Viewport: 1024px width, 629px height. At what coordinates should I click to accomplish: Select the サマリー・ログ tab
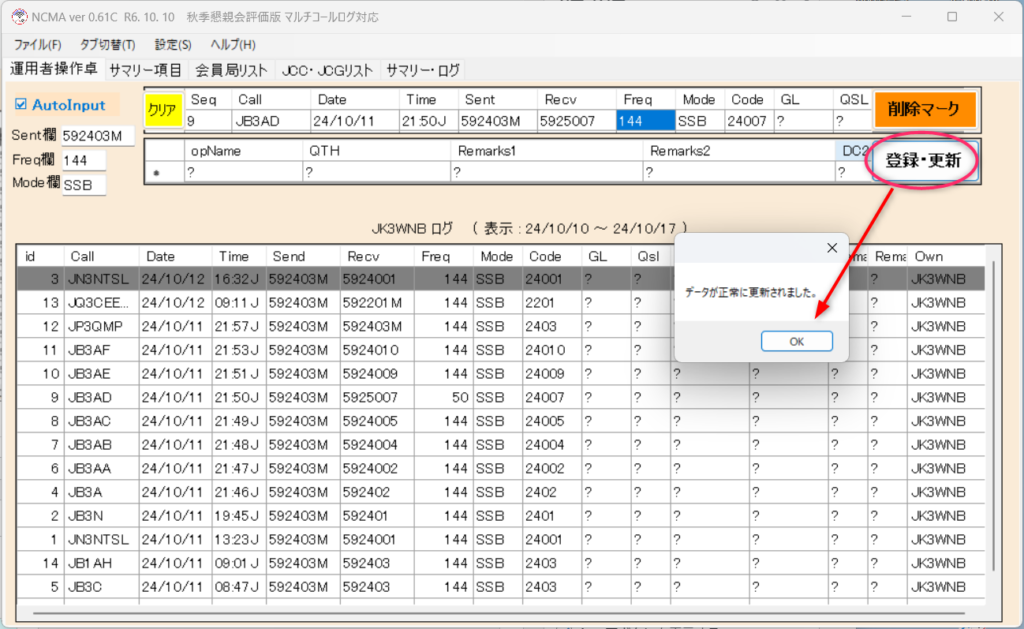pyautogui.click(x=422, y=70)
